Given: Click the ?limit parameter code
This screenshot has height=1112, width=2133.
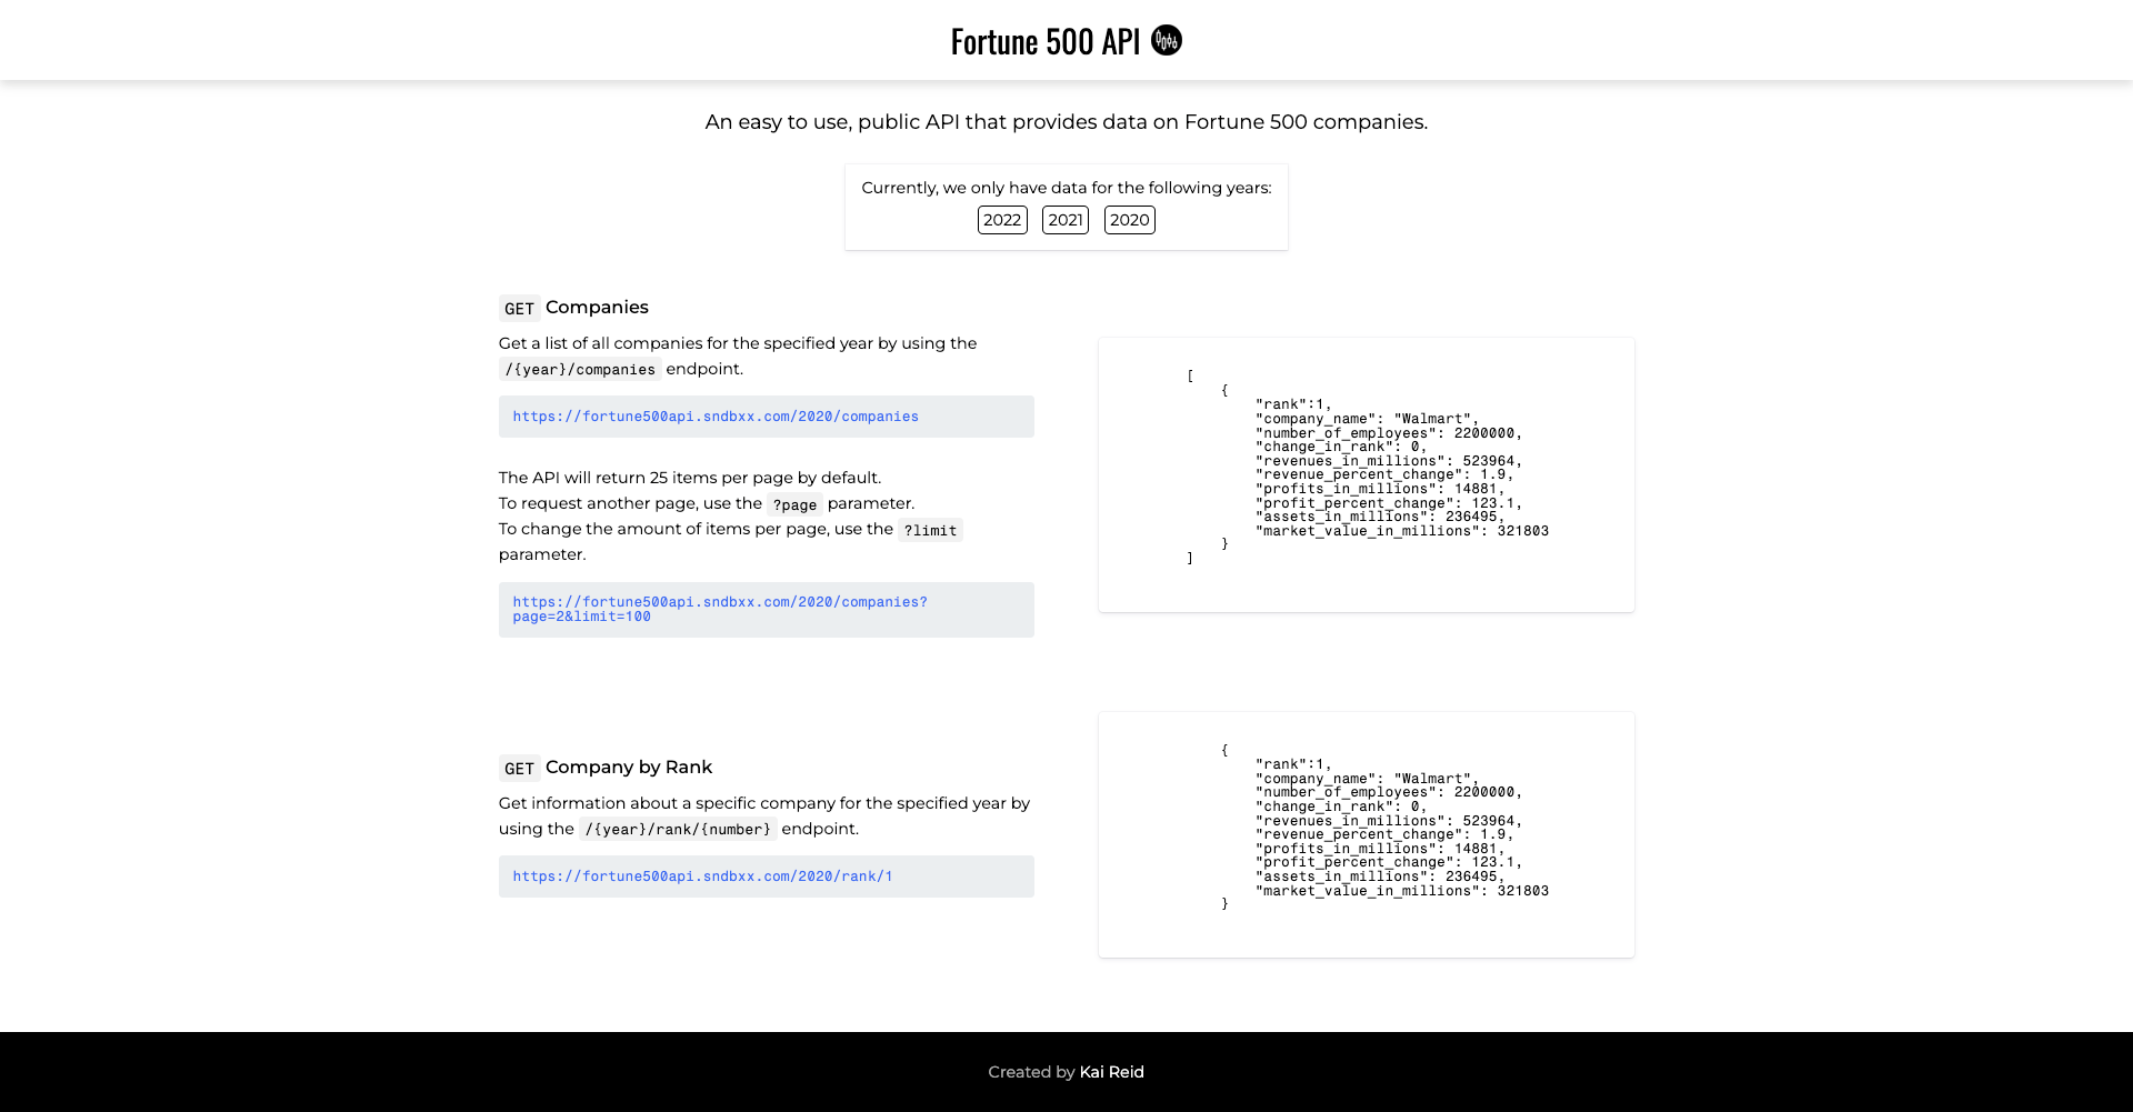Looking at the screenshot, I should pos(930,530).
